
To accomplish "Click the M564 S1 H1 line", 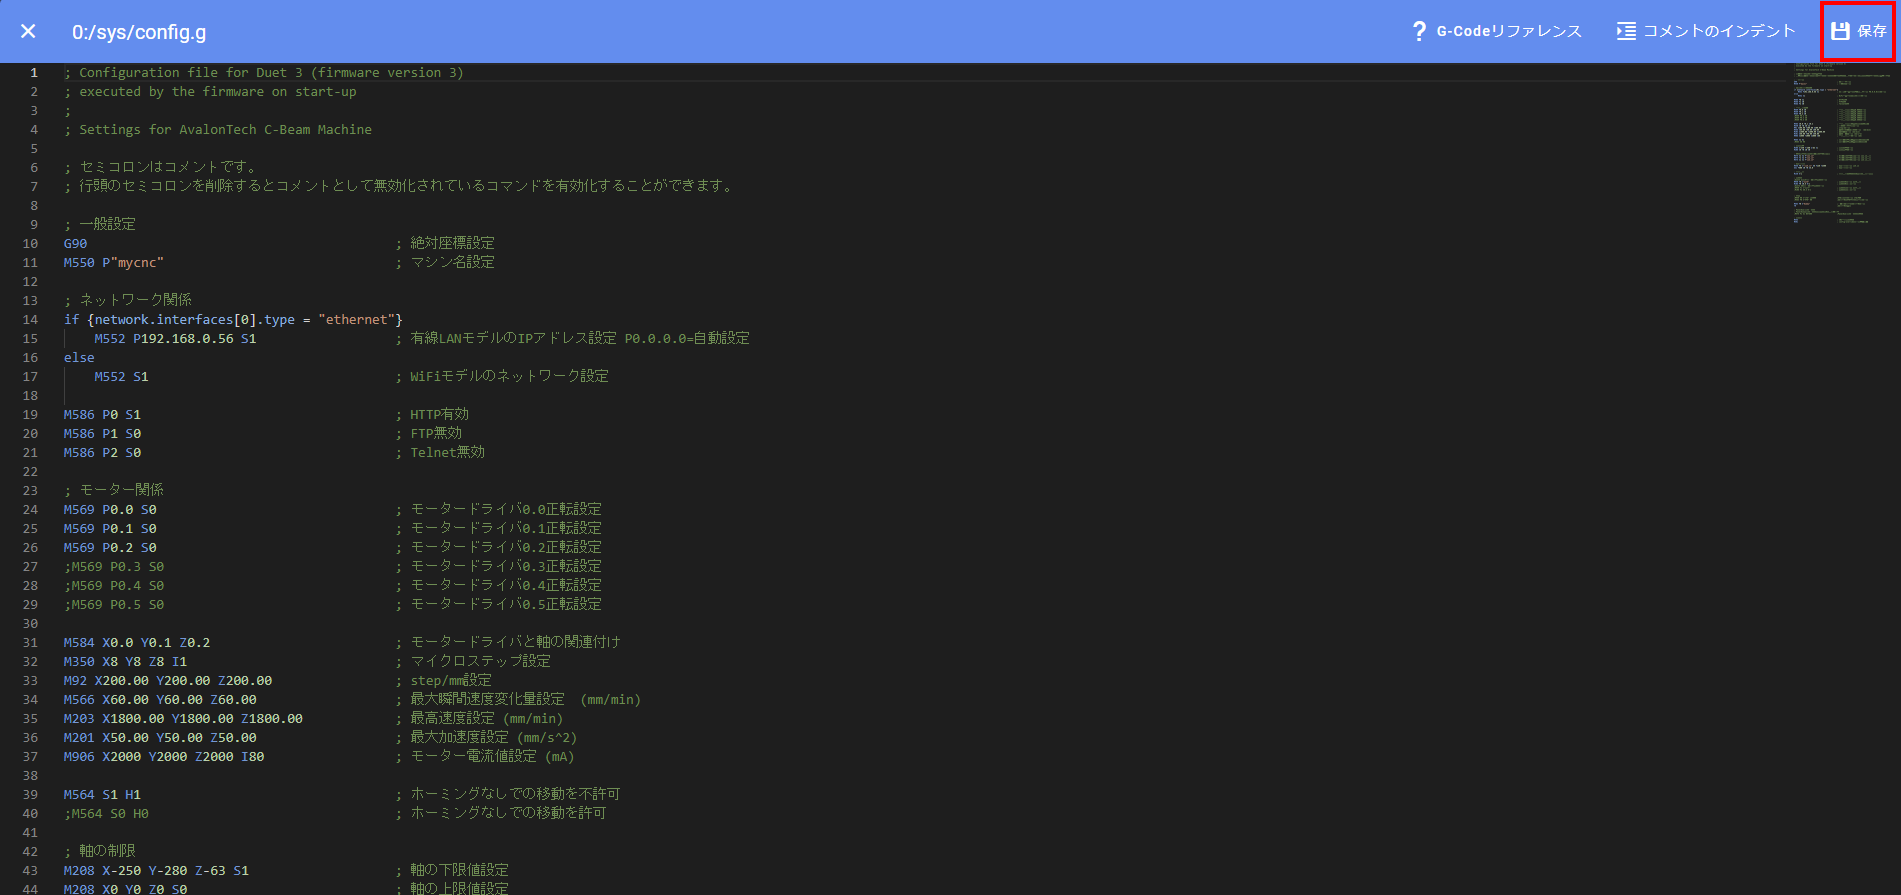I will (x=102, y=795).
